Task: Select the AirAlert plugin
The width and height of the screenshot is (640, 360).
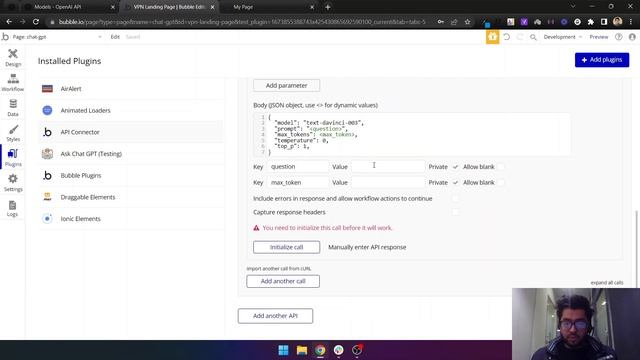Action: (x=131, y=89)
